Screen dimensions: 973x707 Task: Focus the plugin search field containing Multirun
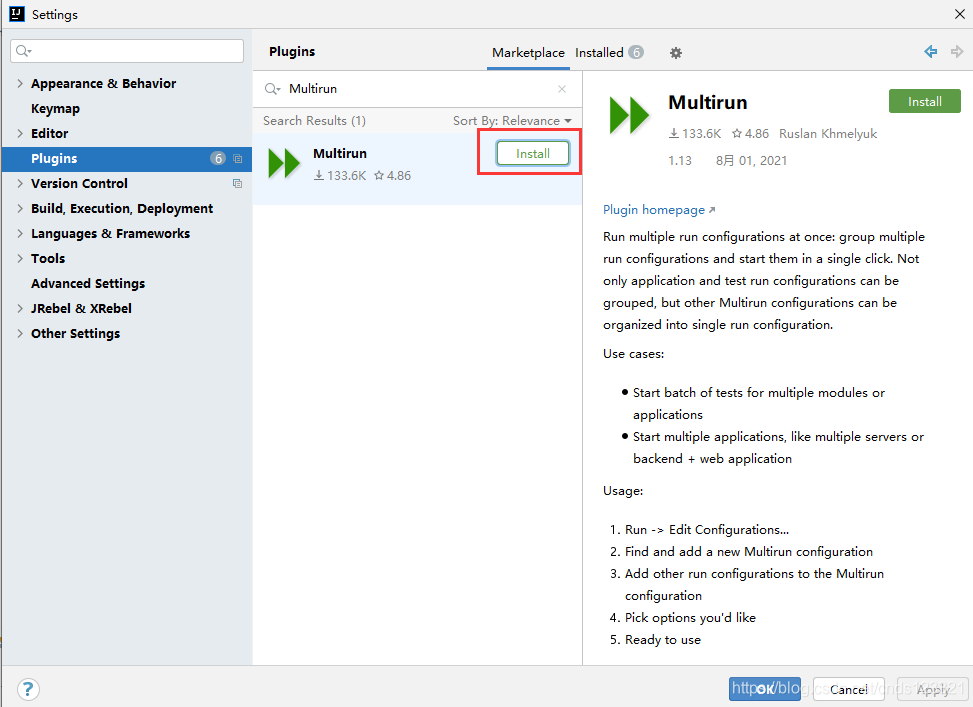418,89
